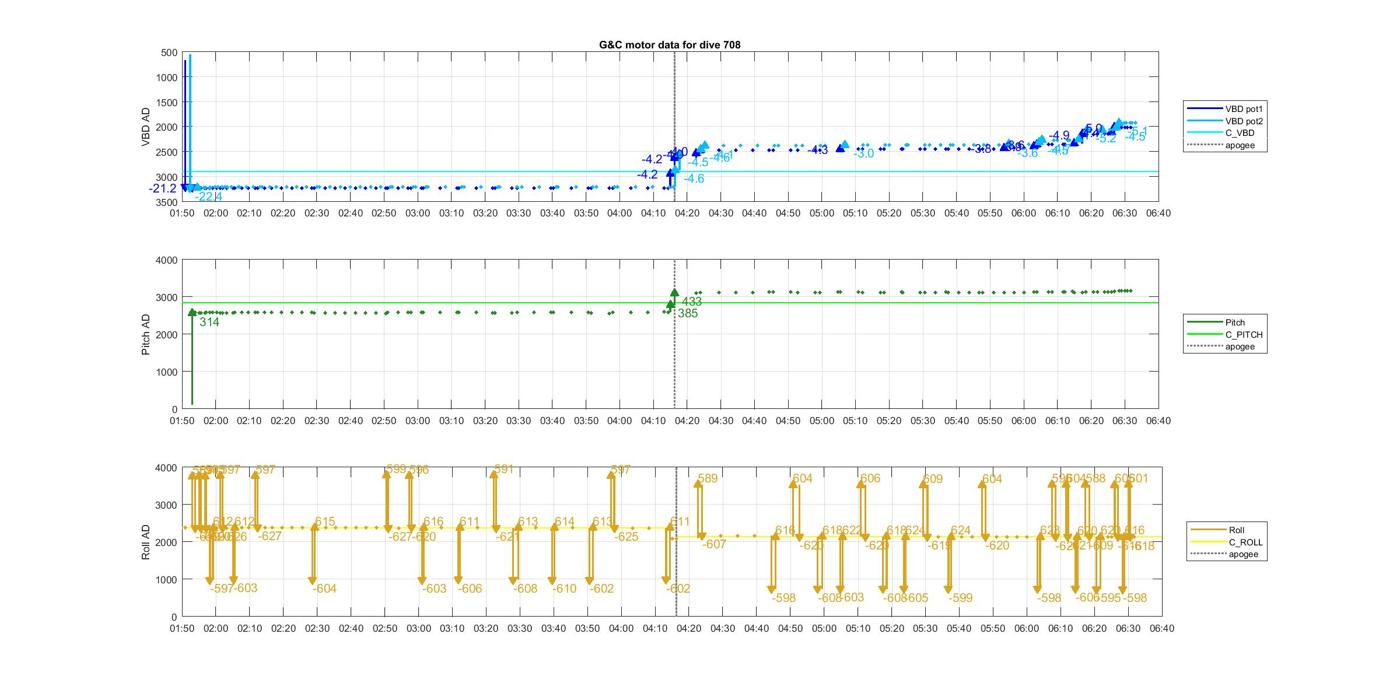Click the "-604" roll data label
This screenshot has width=1400, height=693.
click(324, 588)
